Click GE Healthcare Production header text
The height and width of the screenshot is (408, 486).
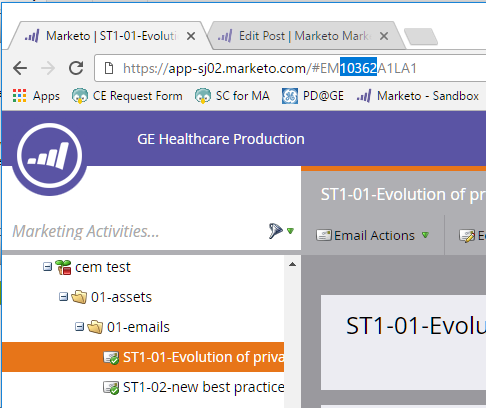pyautogui.click(x=221, y=139)
